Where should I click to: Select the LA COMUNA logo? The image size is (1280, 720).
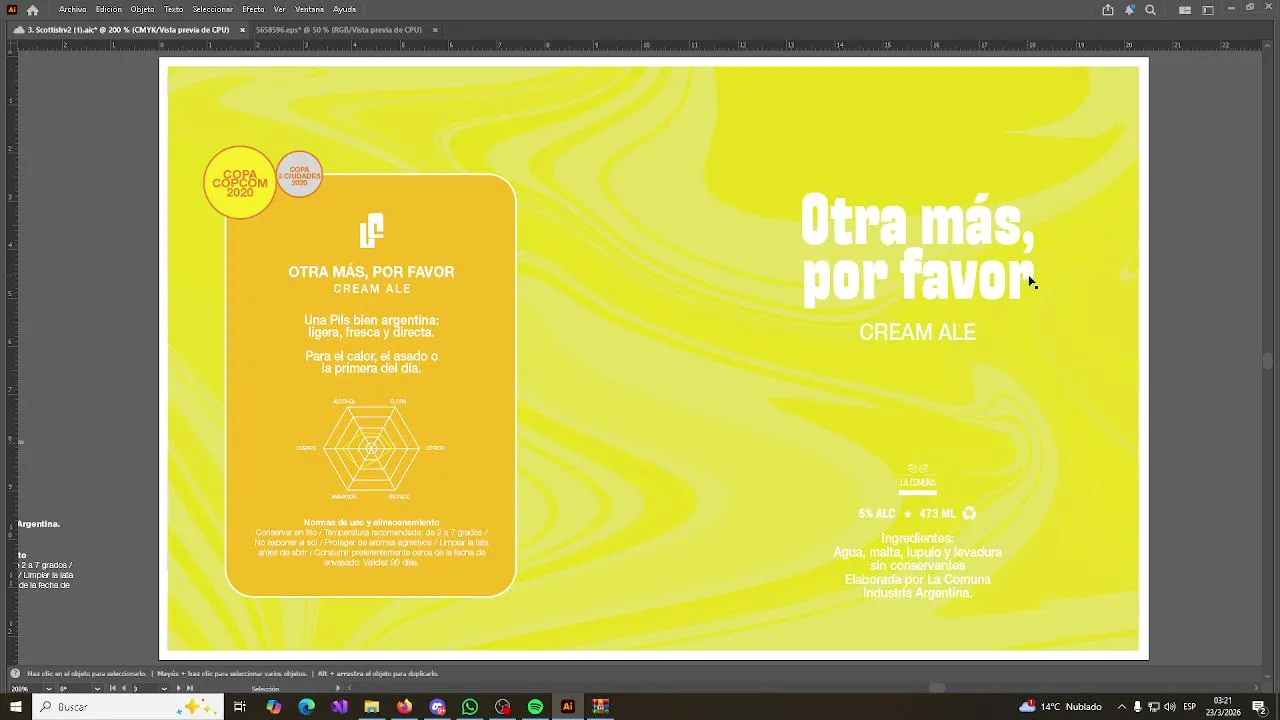(x=917, y=479)
